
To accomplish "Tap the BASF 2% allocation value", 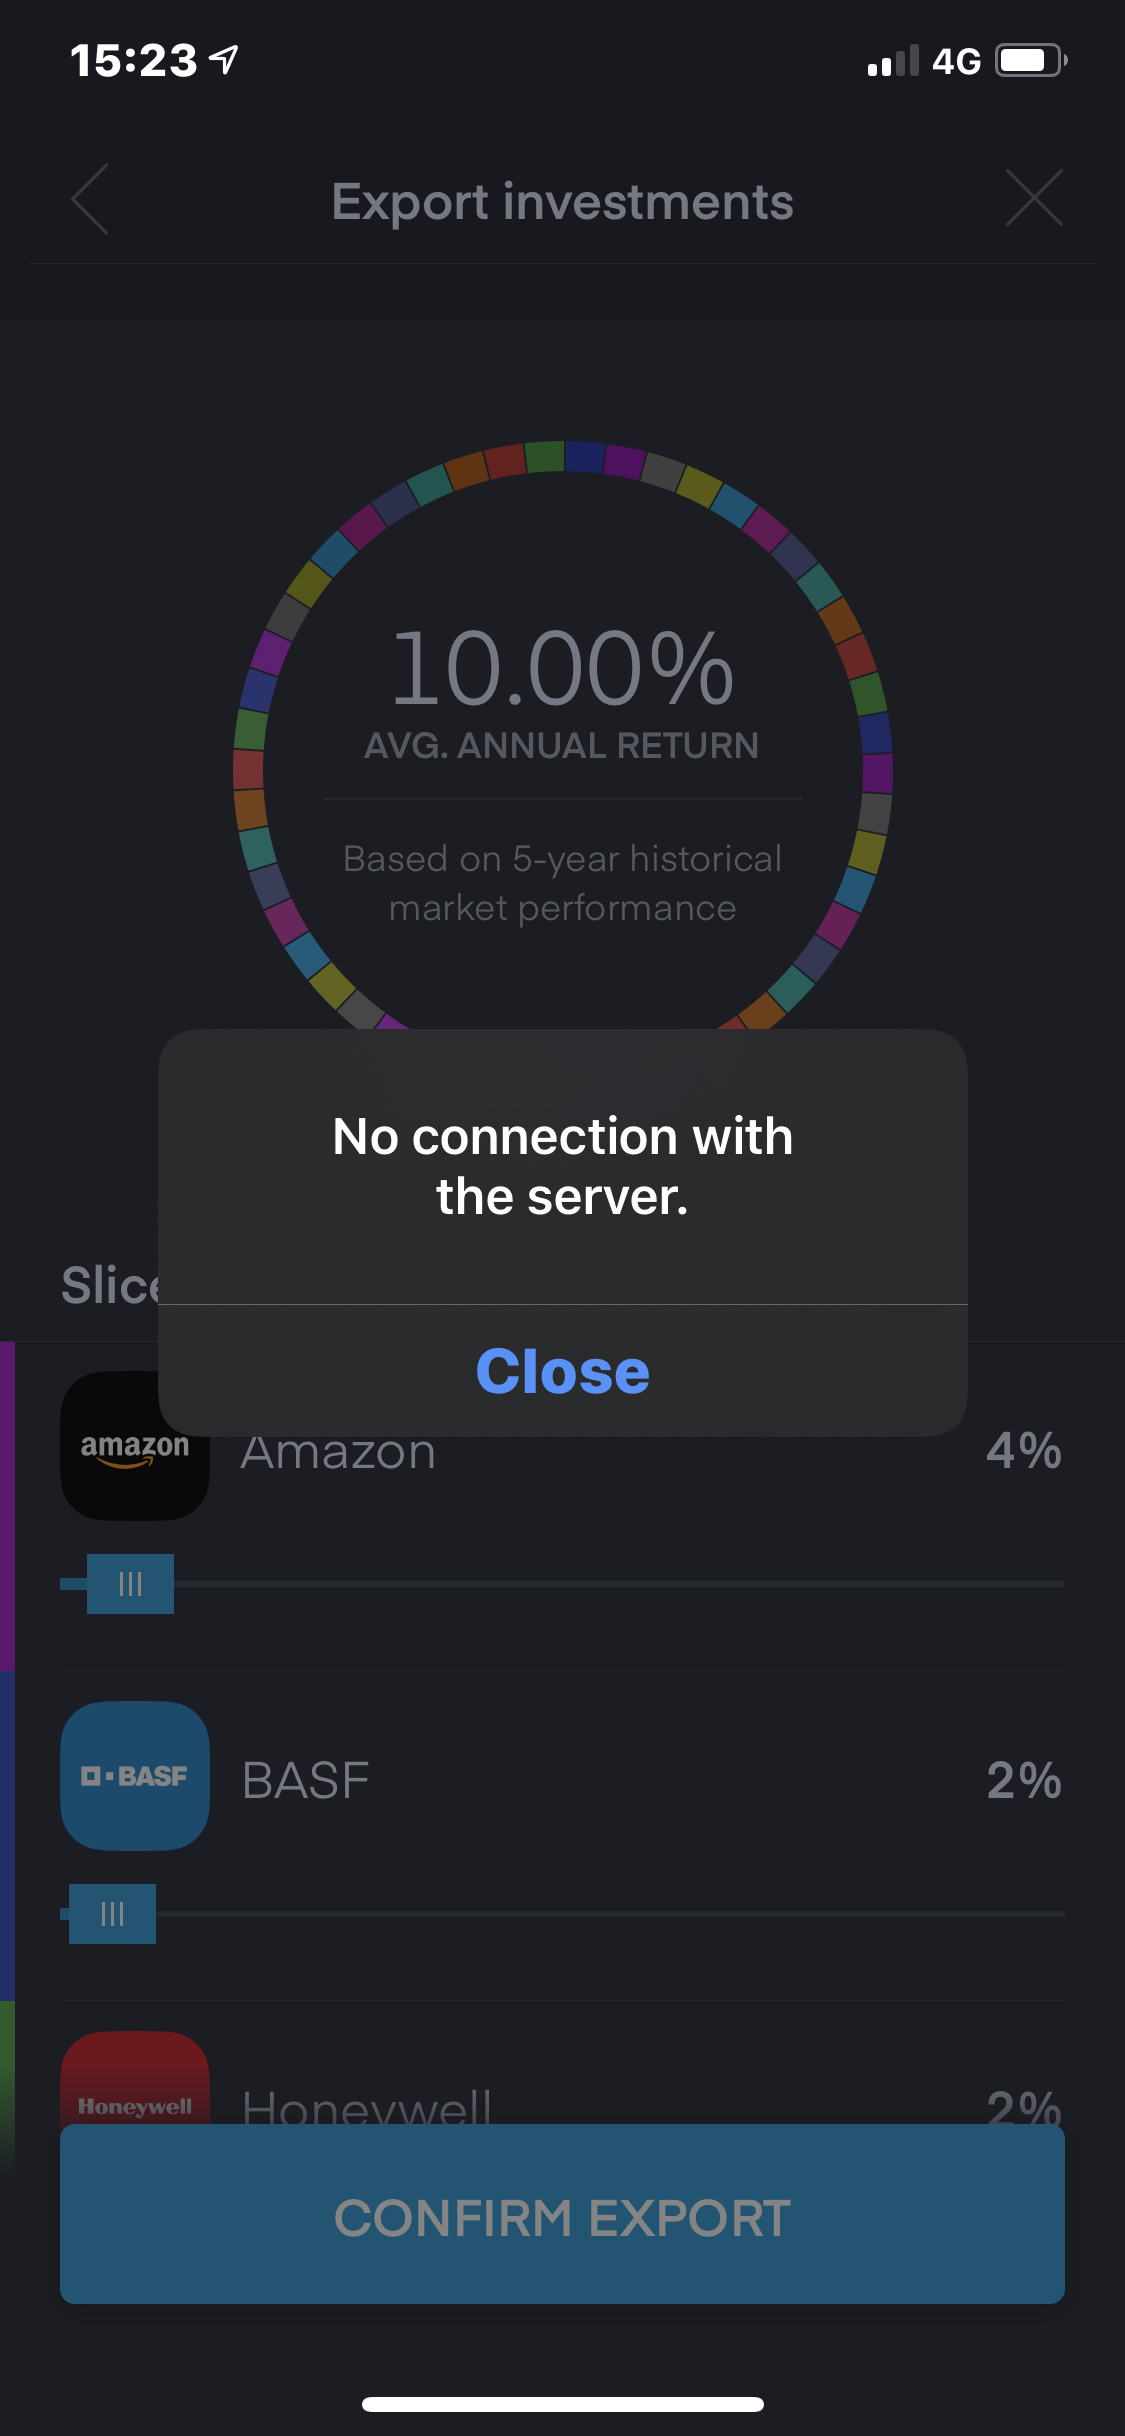I will pyautogui.click(x=1023, y=1780).
